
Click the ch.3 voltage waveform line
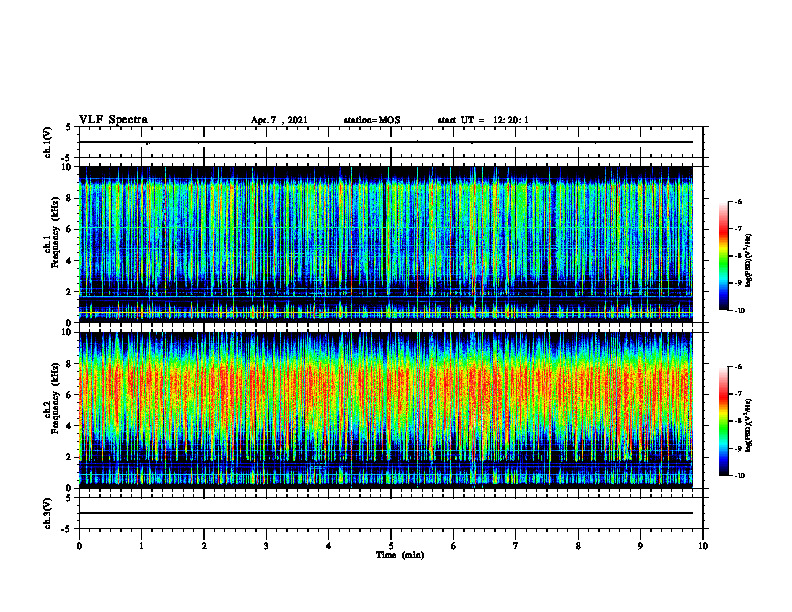point(386,513)
